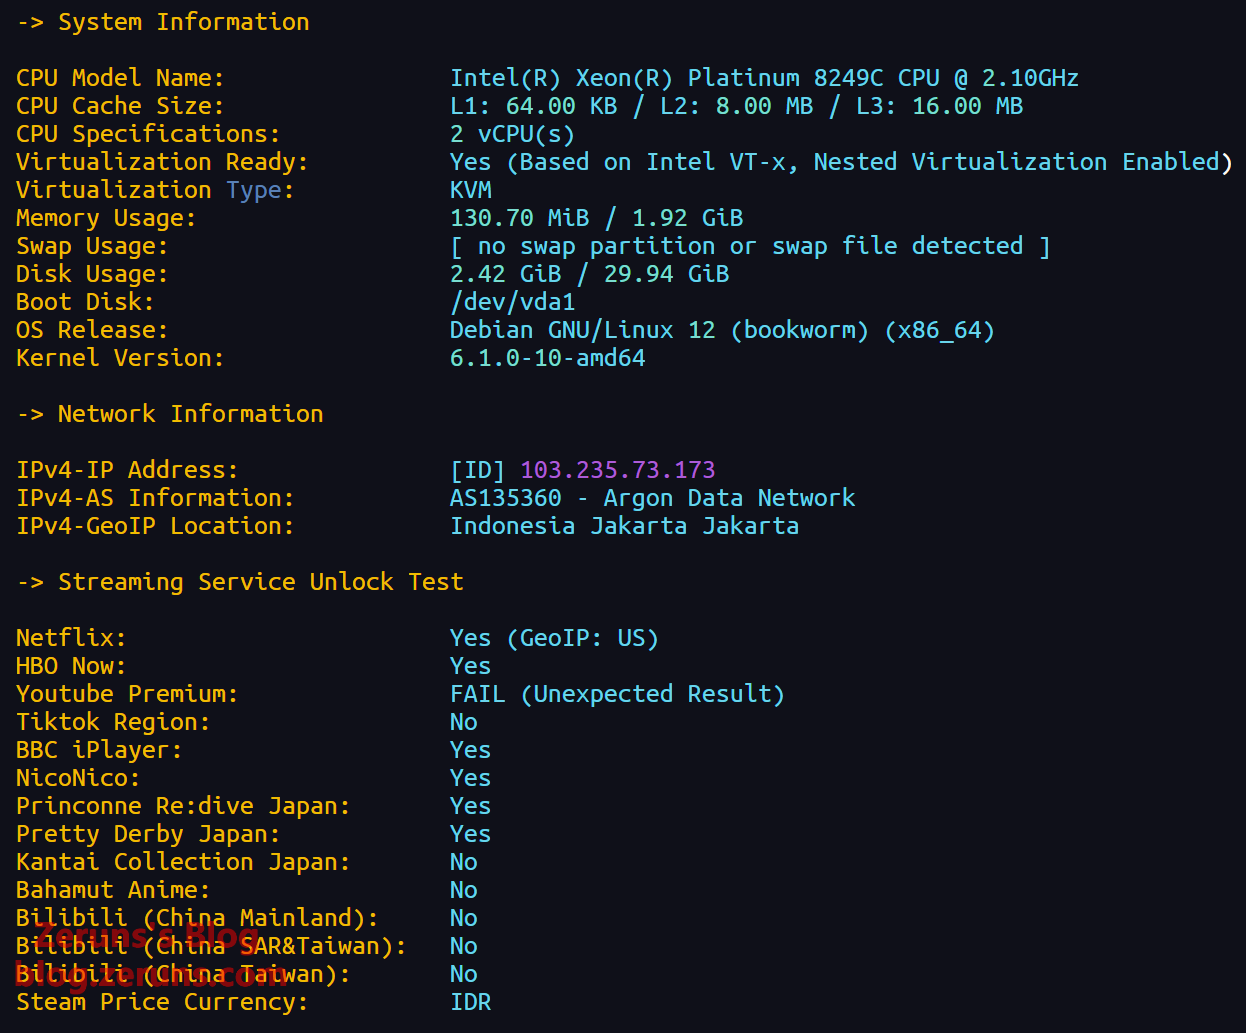Click the KVM virtualization type value
1246x1033 pixels.
[x=470, y=190]
